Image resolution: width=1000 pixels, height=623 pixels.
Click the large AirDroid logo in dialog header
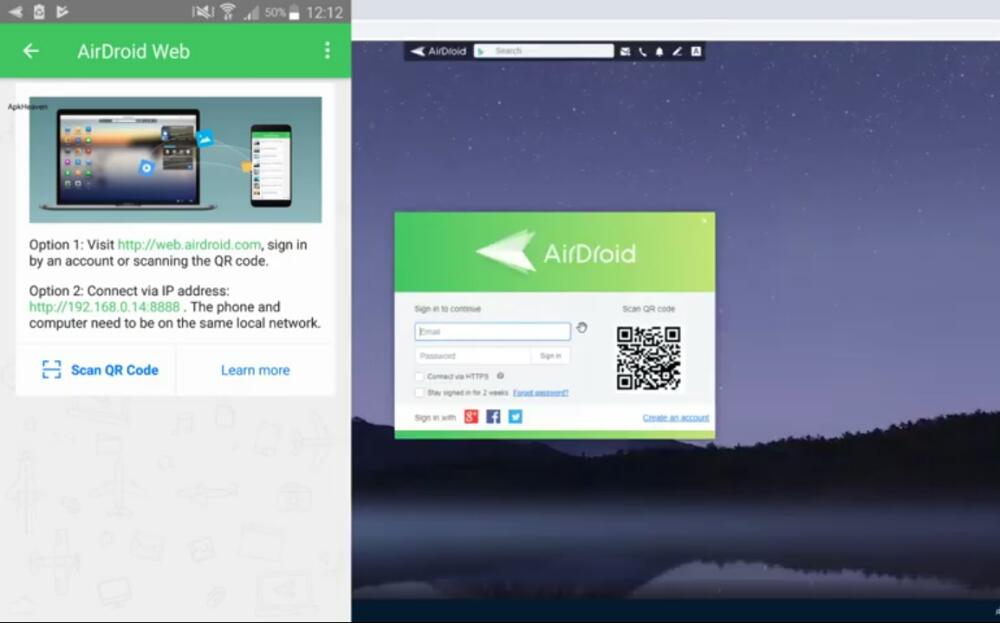556,253
